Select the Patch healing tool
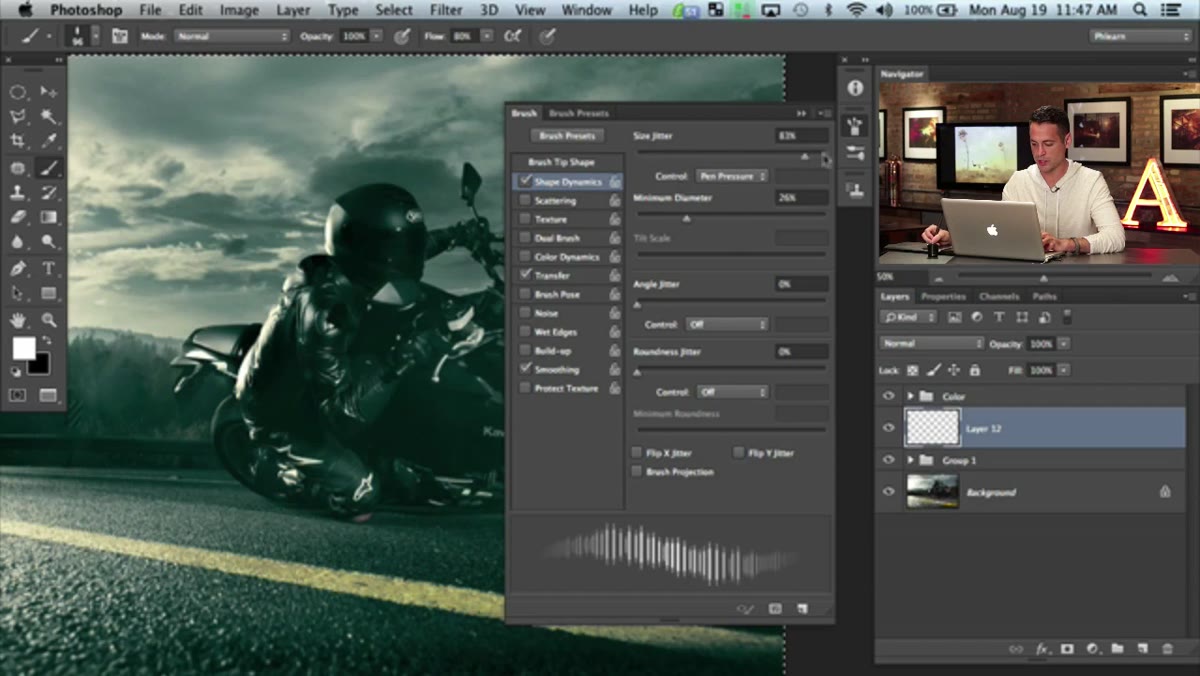 (18, 168)
